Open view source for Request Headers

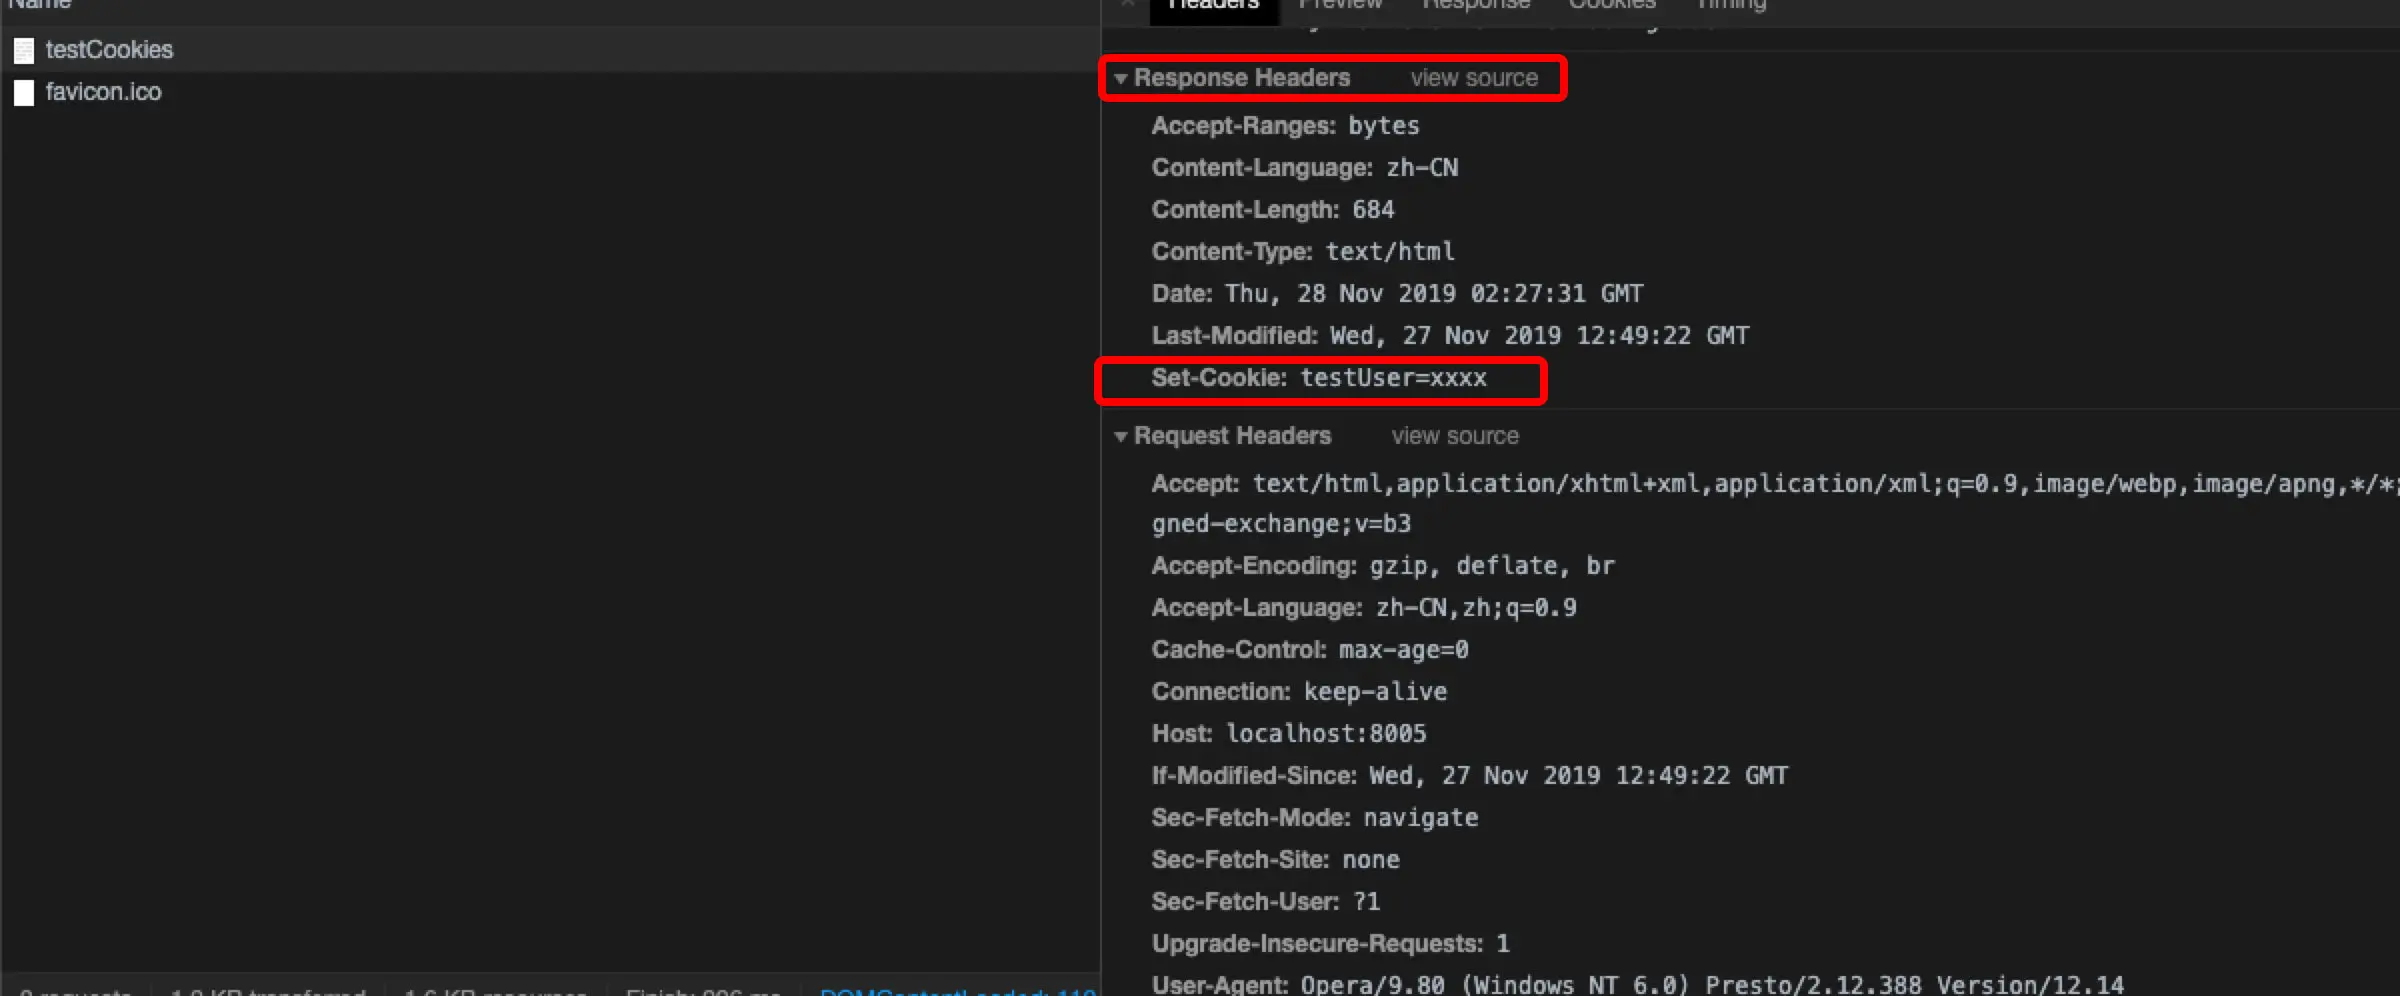click(x=1455, y=436)
